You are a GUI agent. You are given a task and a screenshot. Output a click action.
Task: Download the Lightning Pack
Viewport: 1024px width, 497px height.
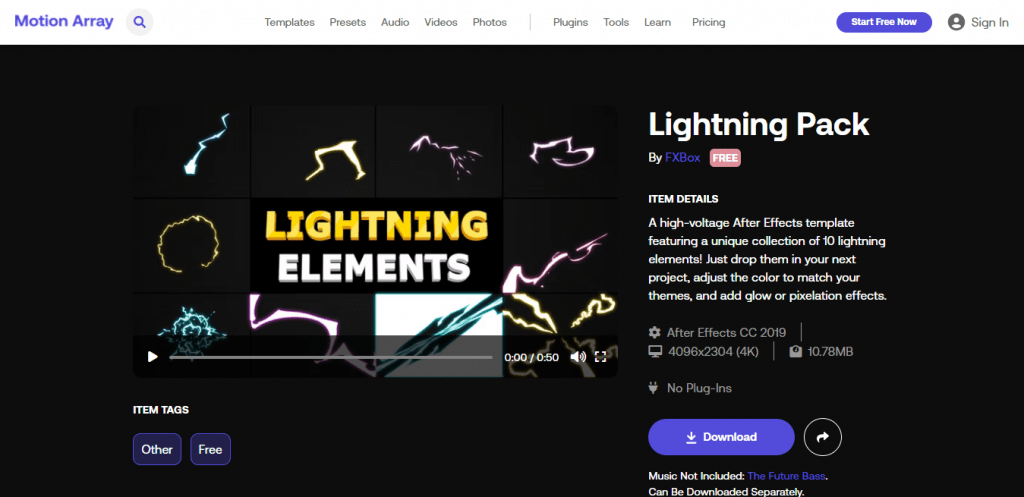point(721,437)
